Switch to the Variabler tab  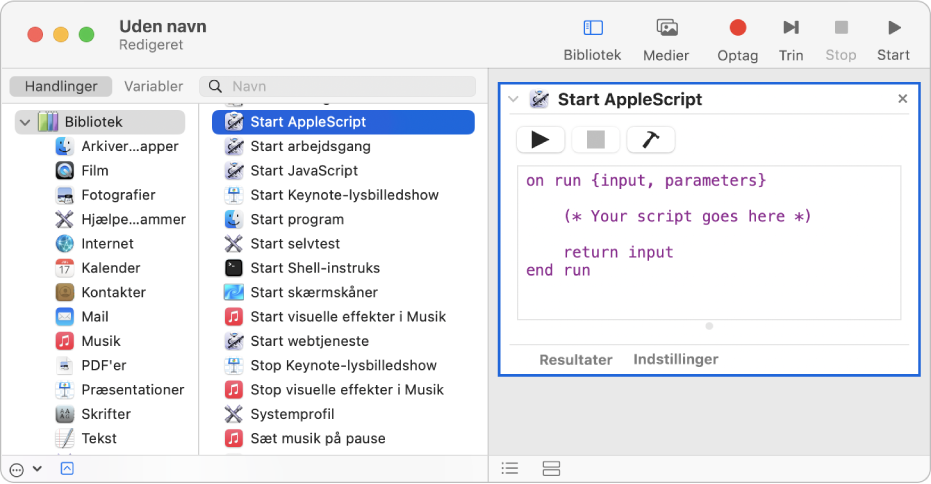pyautogui.click(x=153, y=86)
